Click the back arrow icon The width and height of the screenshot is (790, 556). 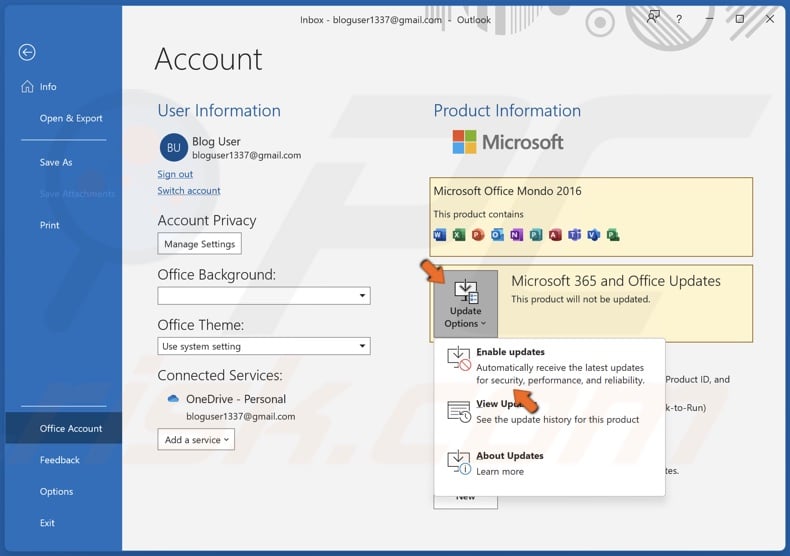27,53
